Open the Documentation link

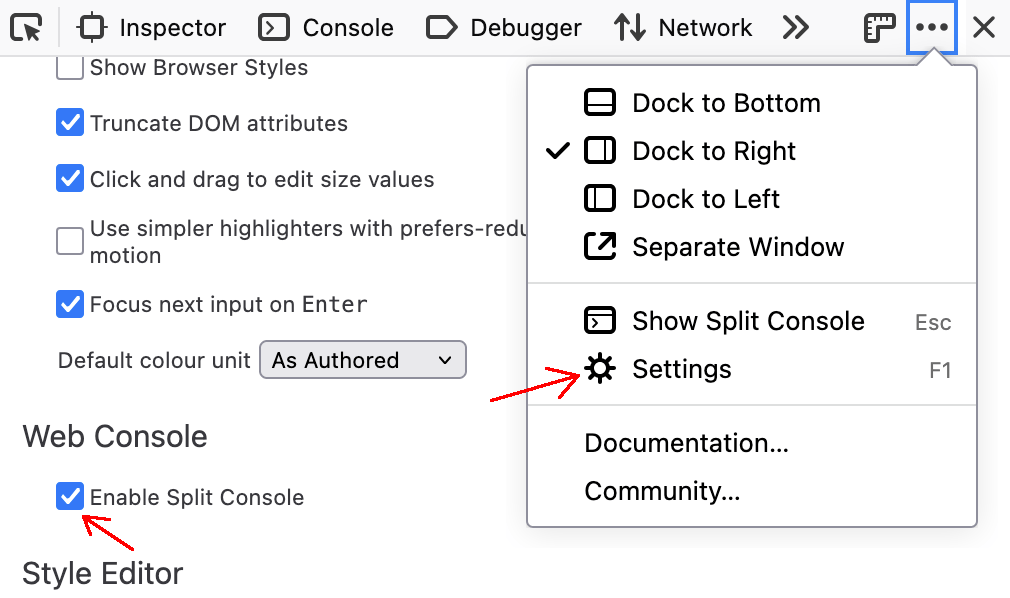[686, 442]
